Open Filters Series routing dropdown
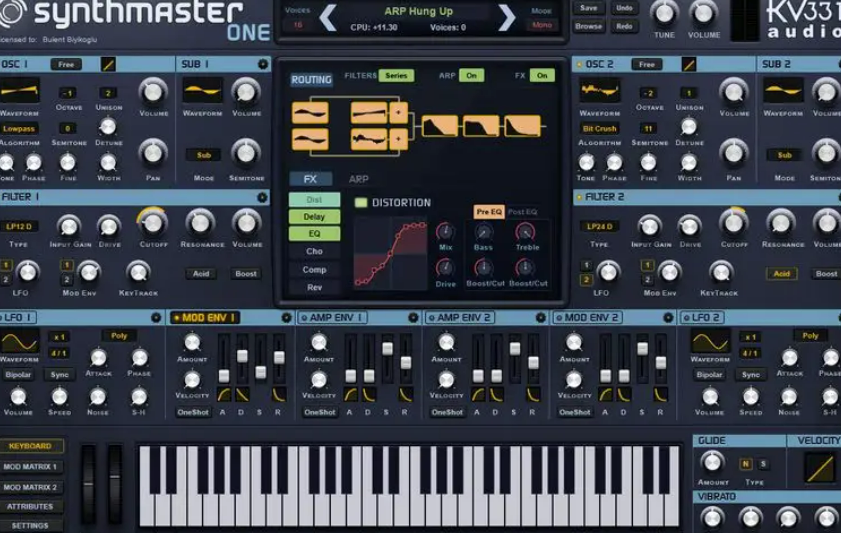This screenshot has width=841, height=533. [x=396, y=76]
